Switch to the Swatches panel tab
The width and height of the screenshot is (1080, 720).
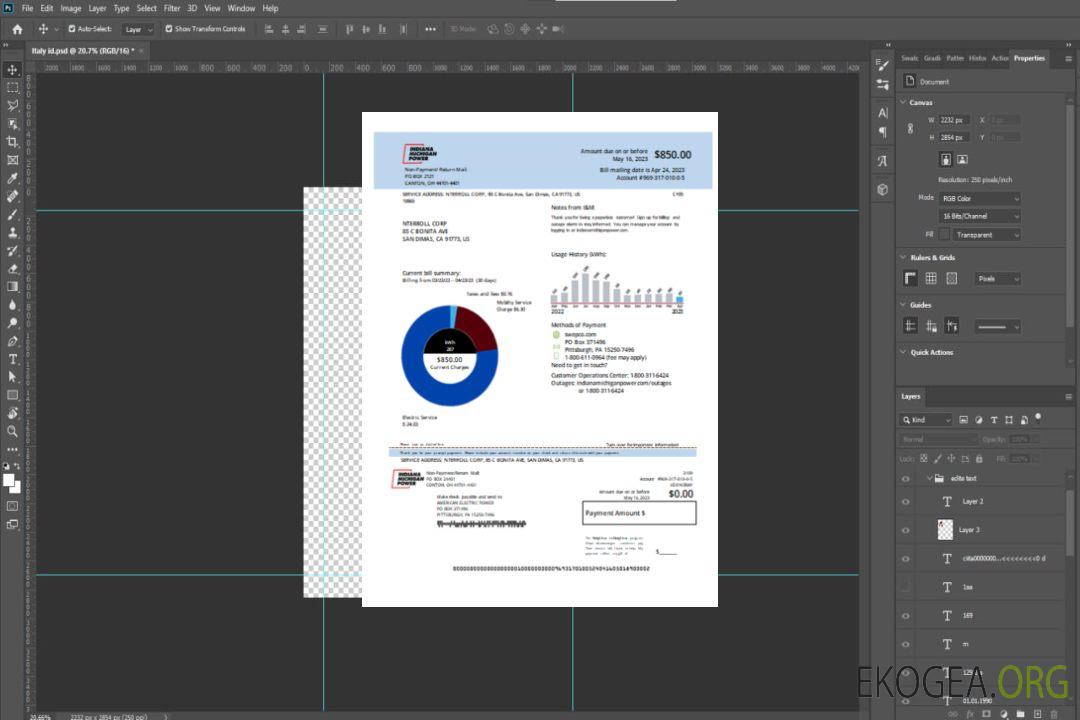point(909,58)
